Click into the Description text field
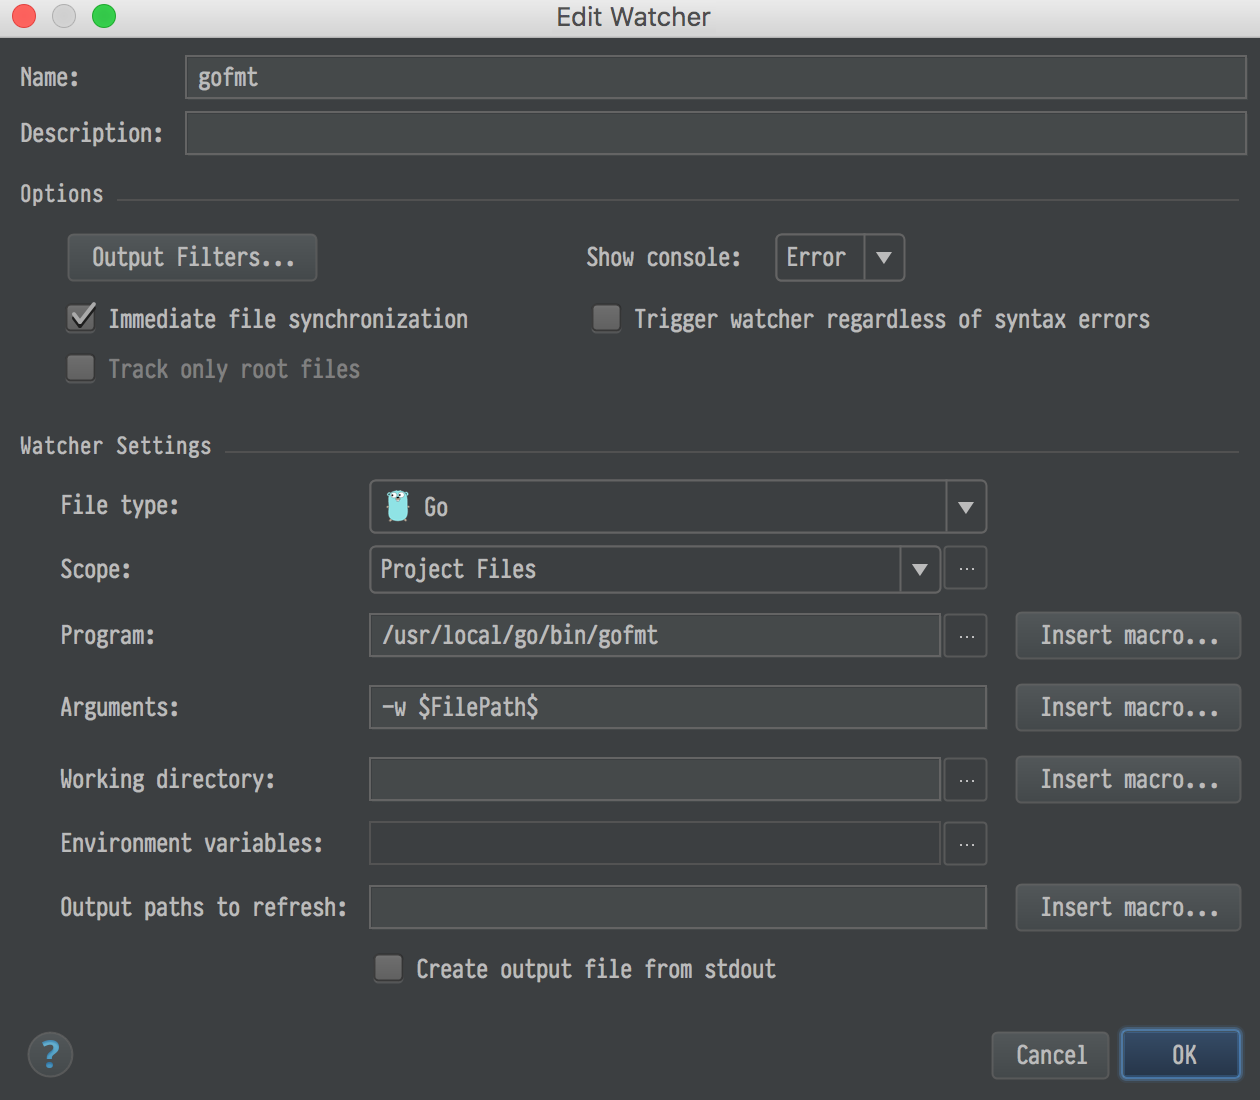The height and width of the screenshot is (1100, 1260). click(x=715, y=133)
